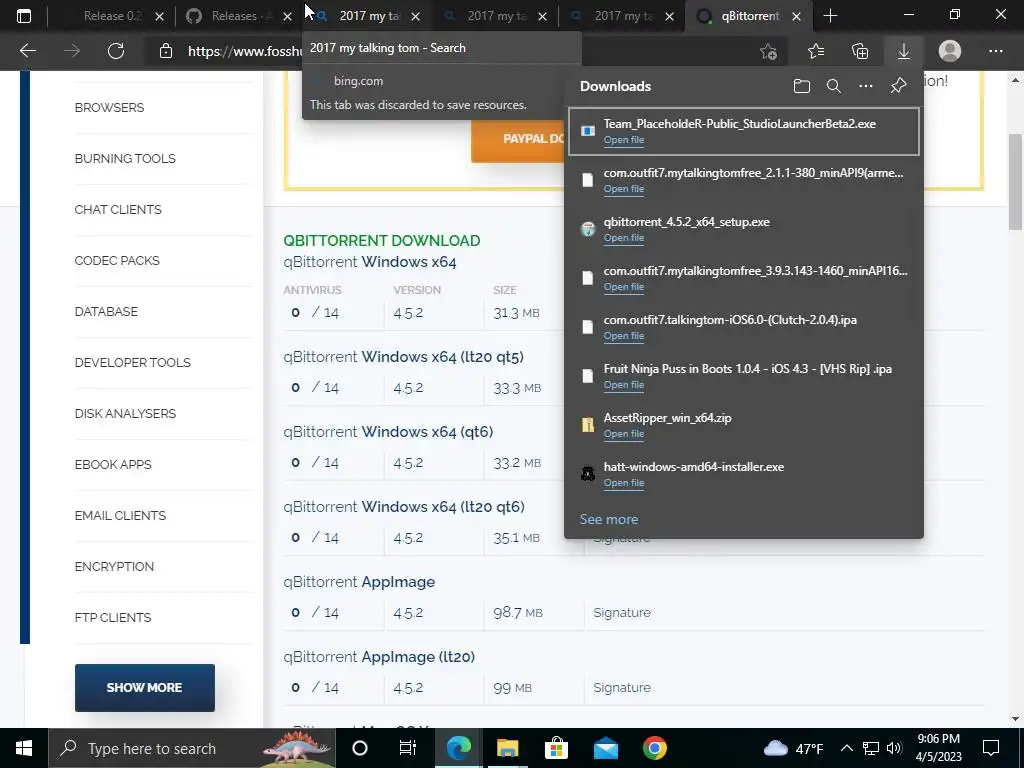Open Mail app from taskbar
1024x768 pixels.
605,748
